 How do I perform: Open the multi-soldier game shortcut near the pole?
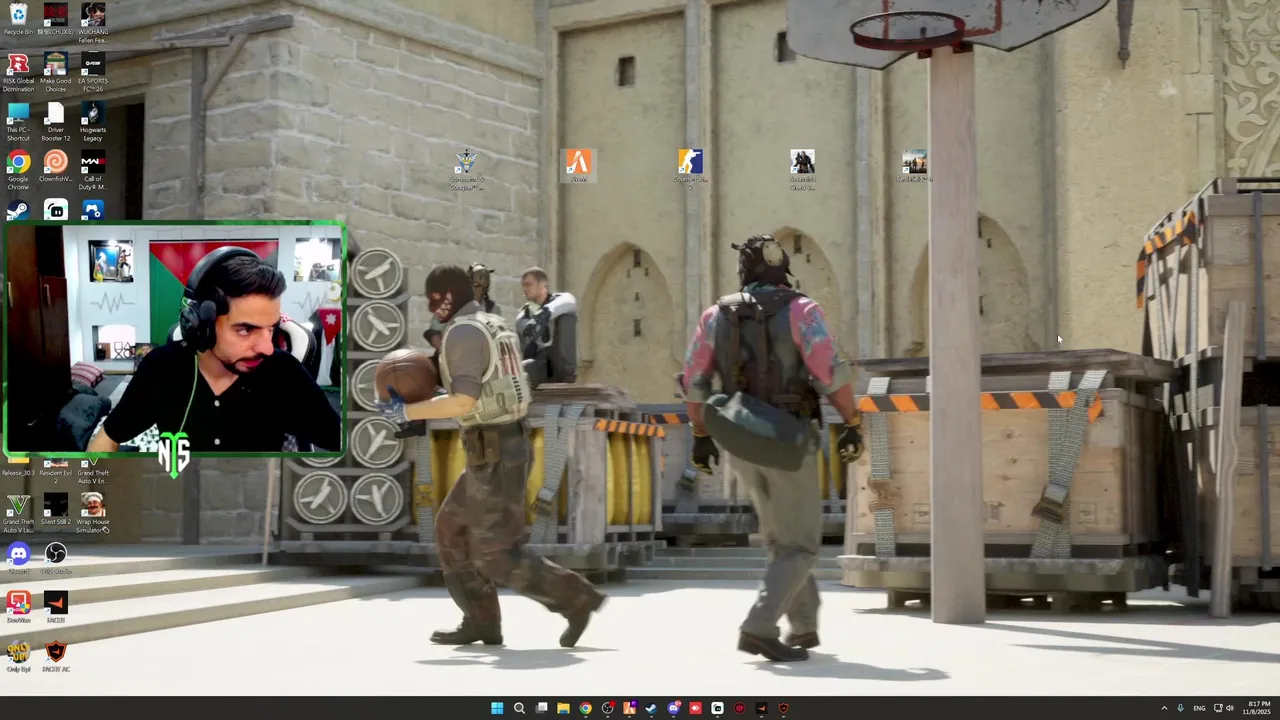click(914, 165)
